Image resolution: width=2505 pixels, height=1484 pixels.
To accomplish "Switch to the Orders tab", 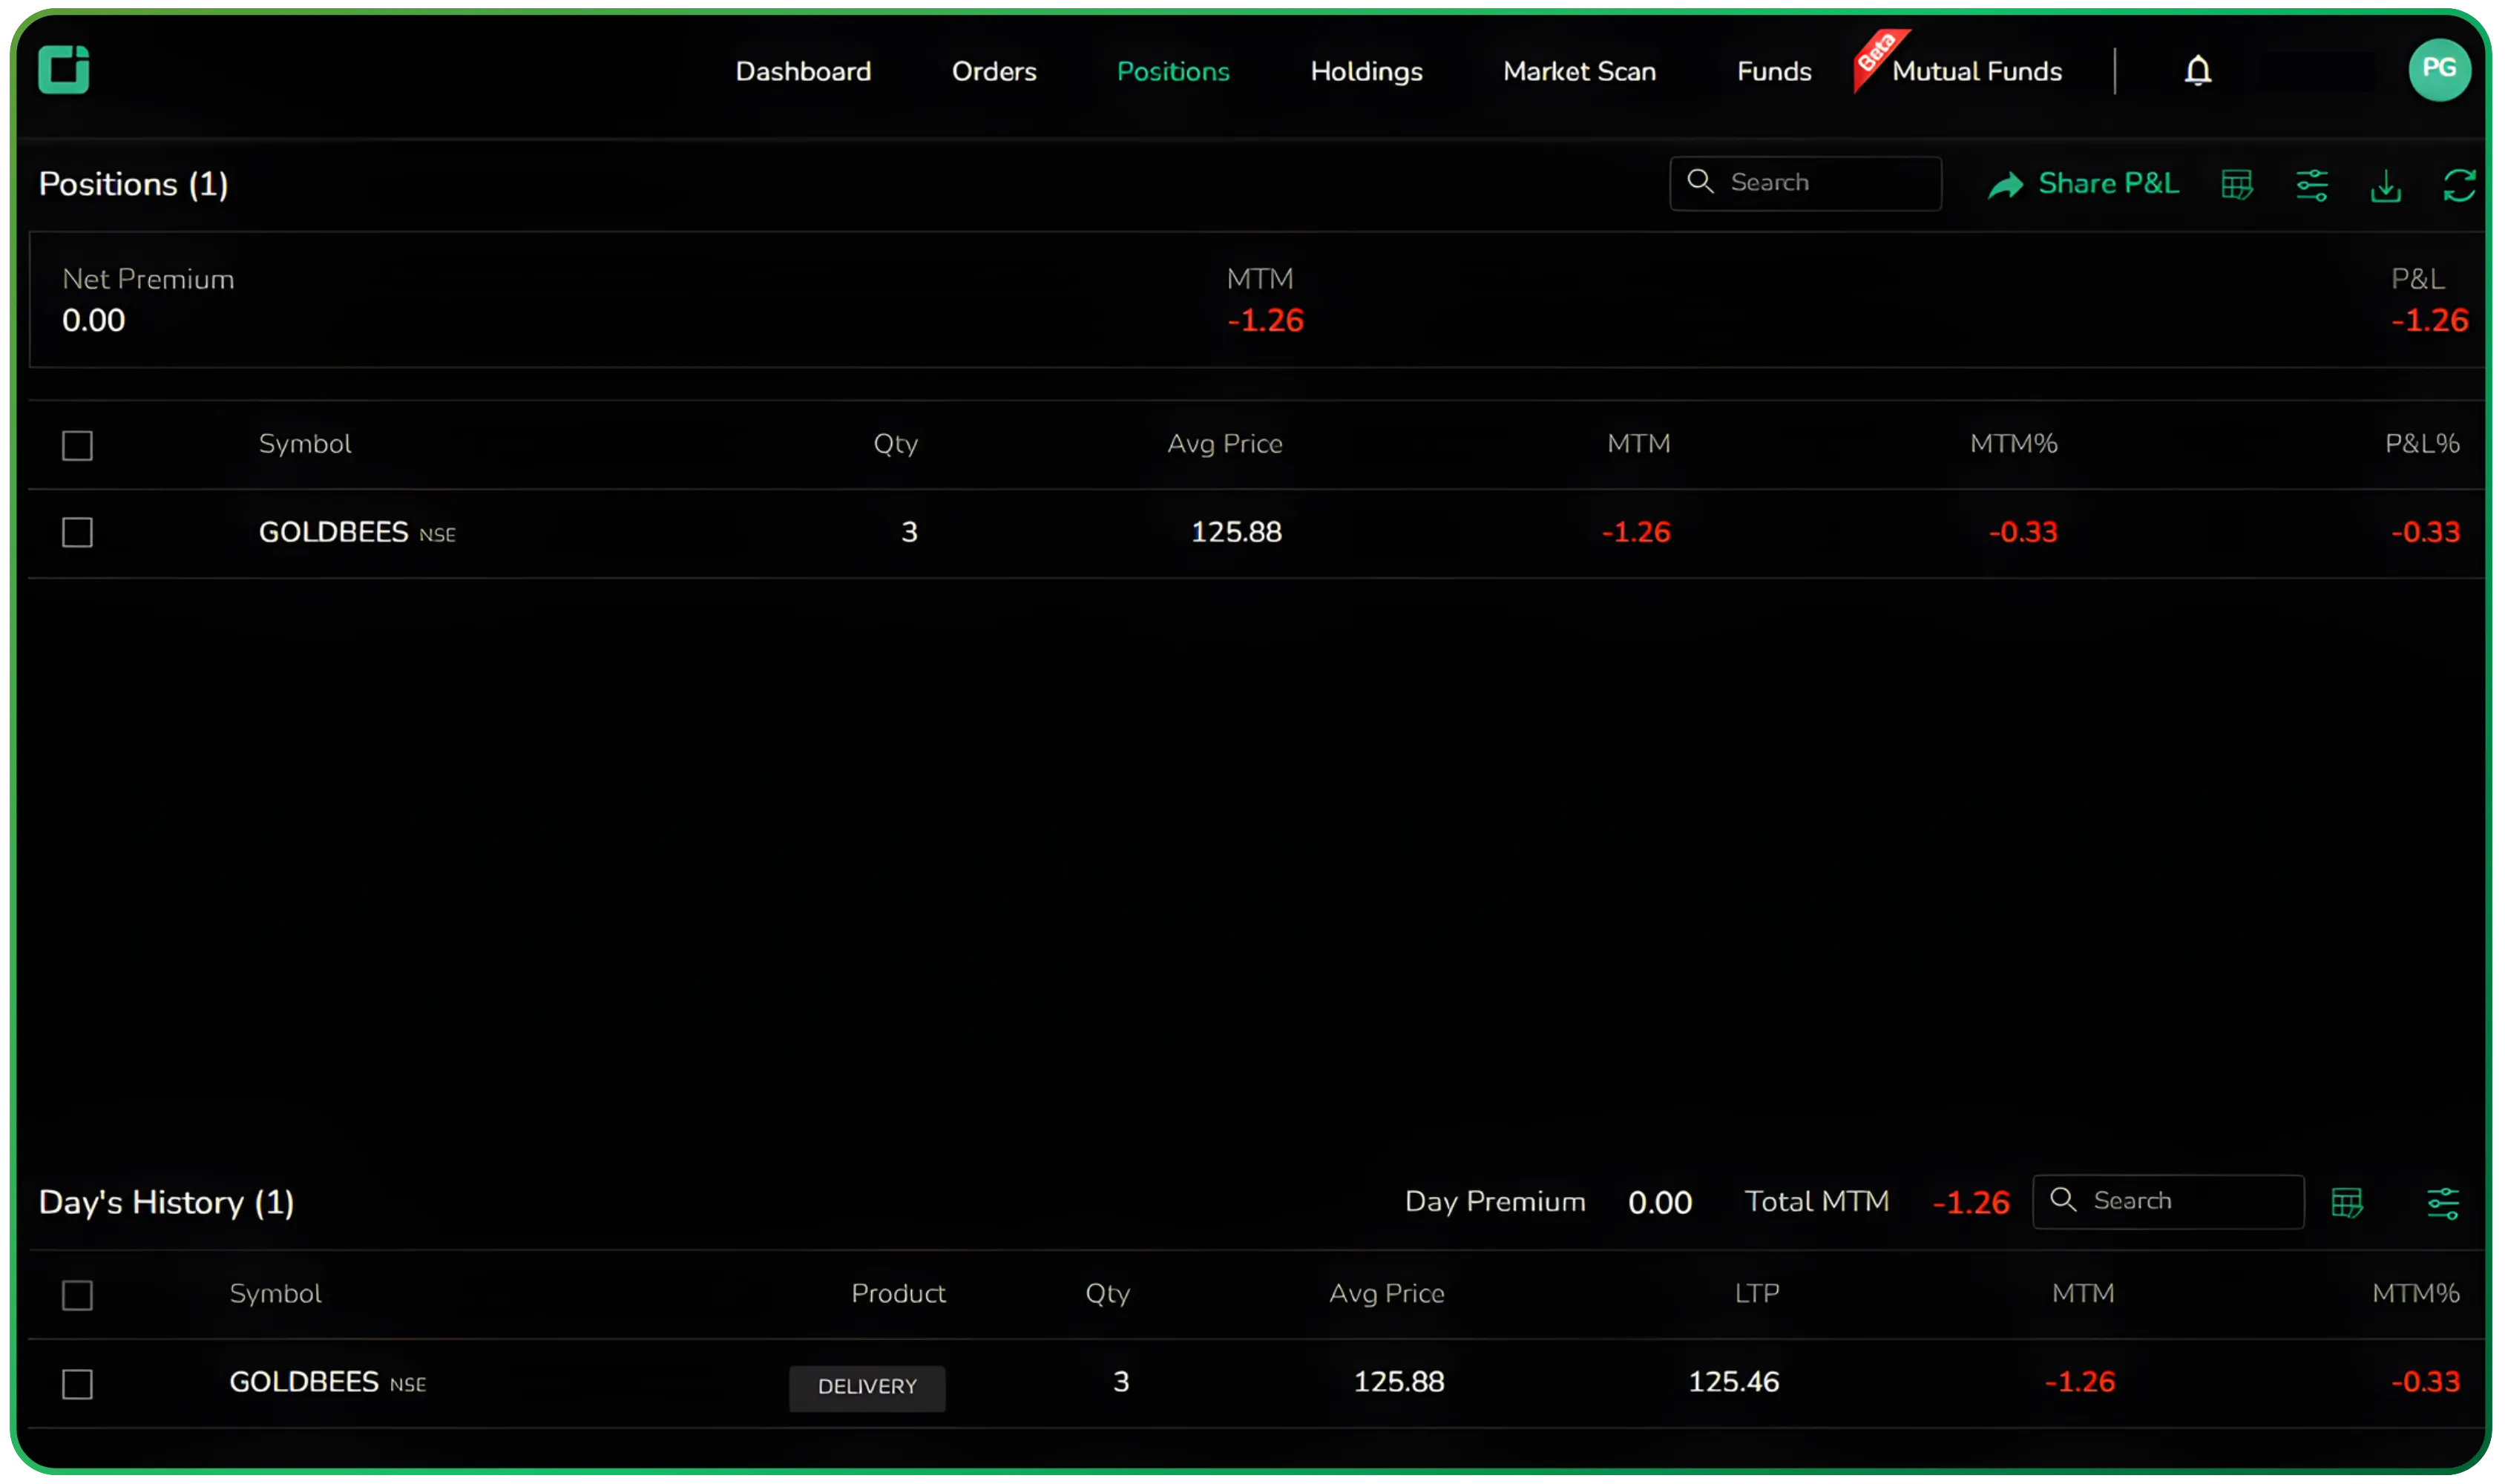I will point(994,71).
